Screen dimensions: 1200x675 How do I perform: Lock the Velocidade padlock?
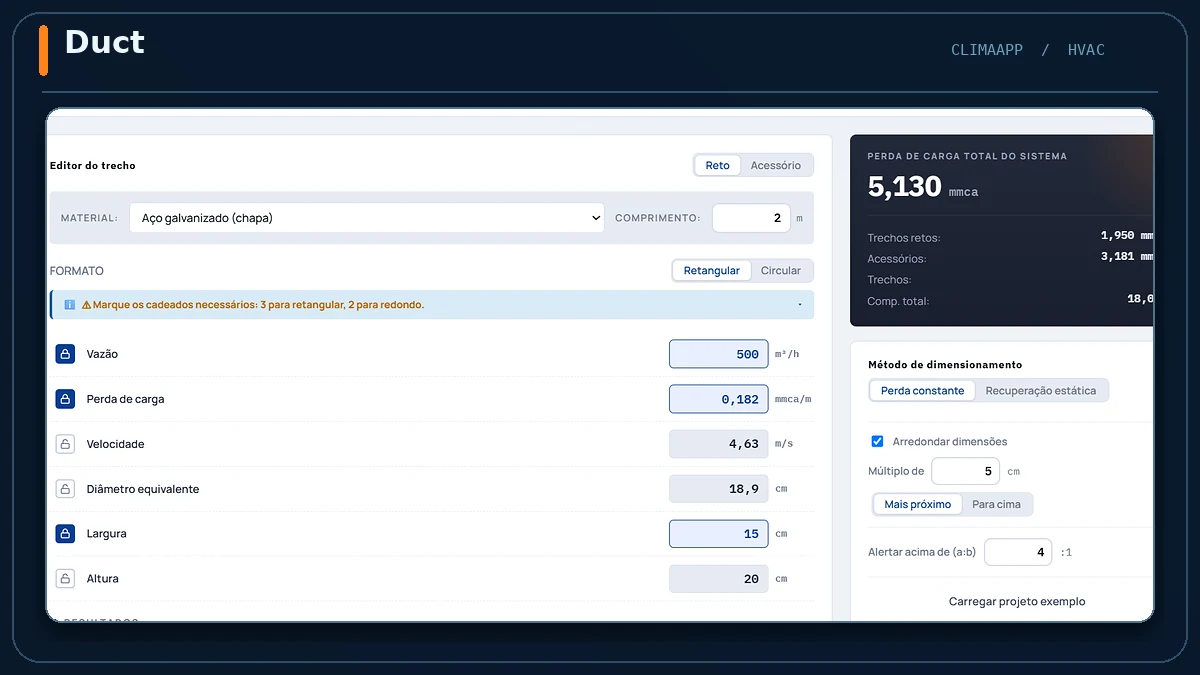tap(65, 444)
